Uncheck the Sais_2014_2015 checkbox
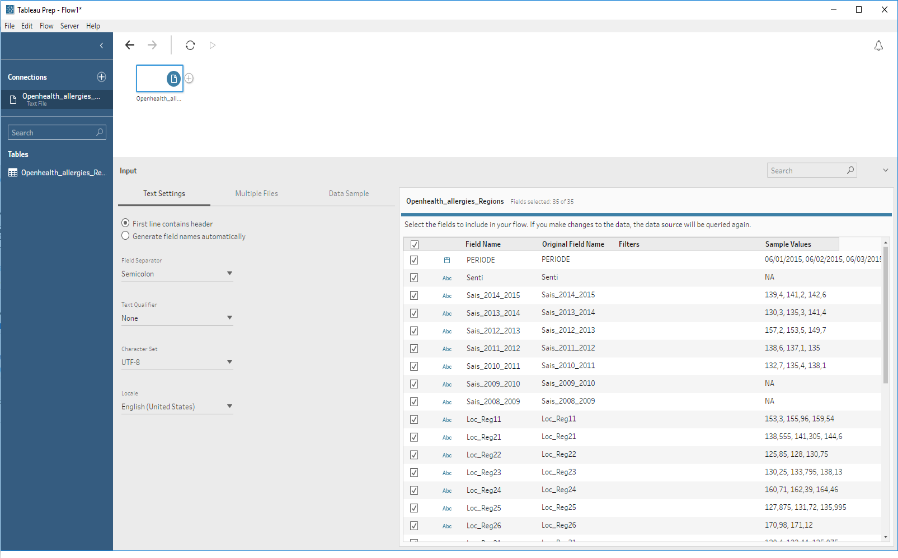The width and height of the screenshot is (898, 558). tap(414, 296)
